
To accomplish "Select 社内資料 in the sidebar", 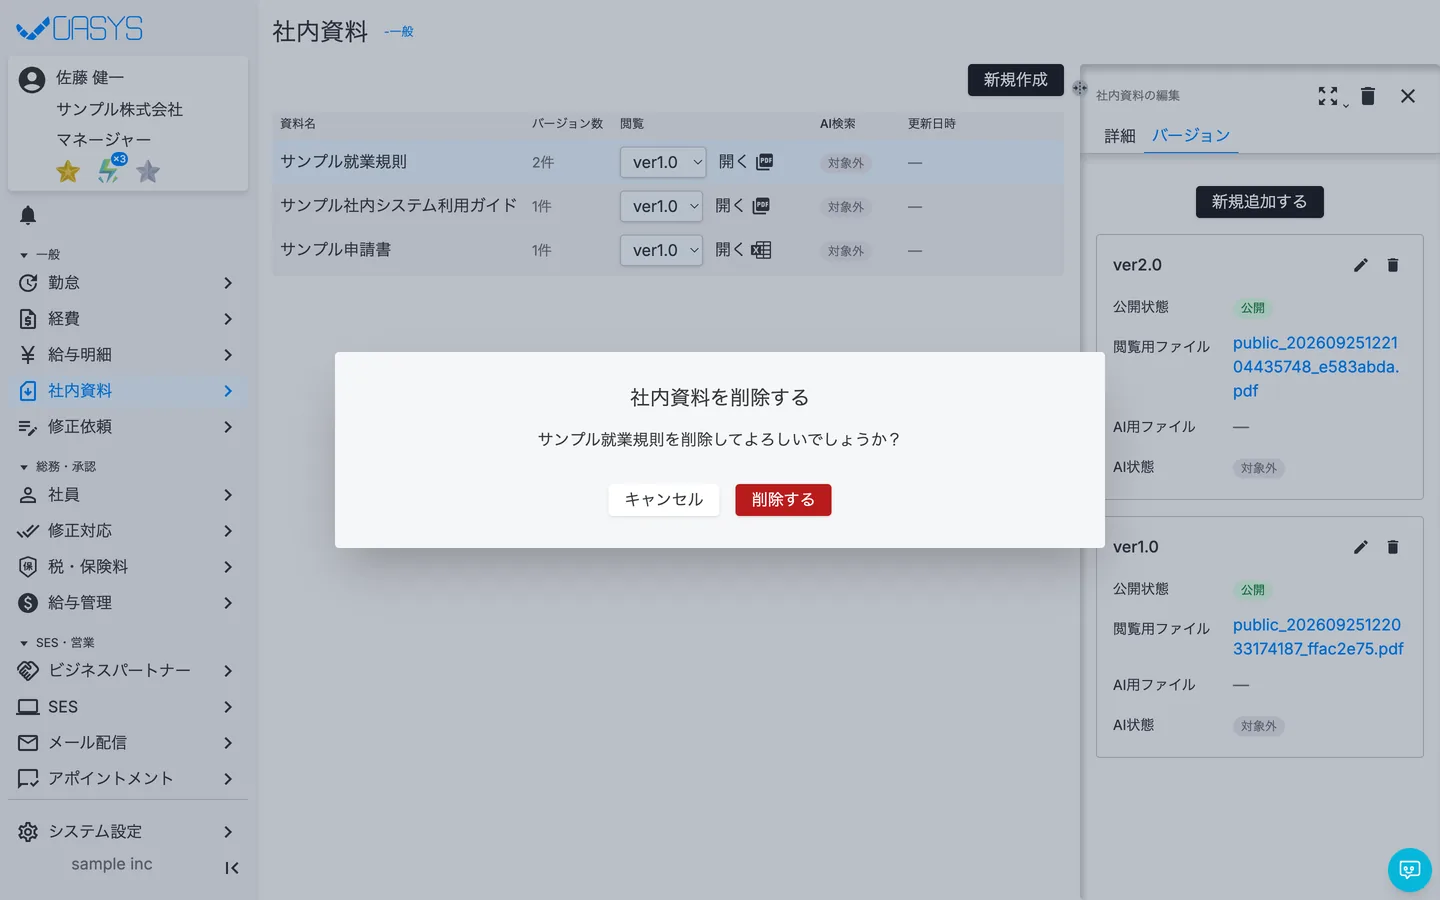I will [x=127, y=391].
